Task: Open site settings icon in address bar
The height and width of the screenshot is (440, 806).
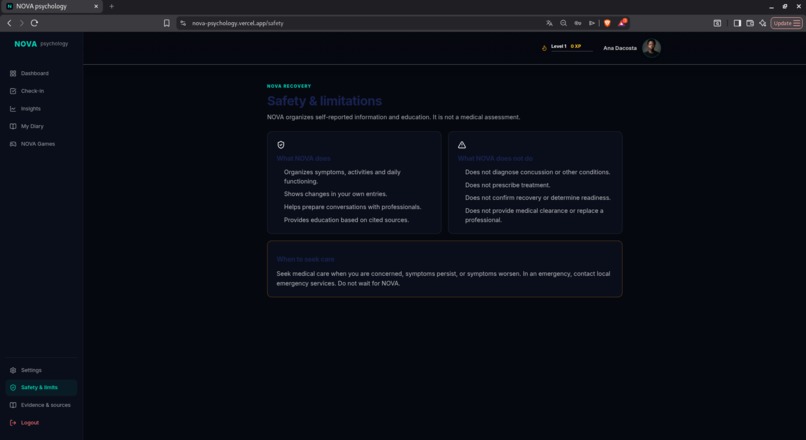Action: (x=183, y=23)
